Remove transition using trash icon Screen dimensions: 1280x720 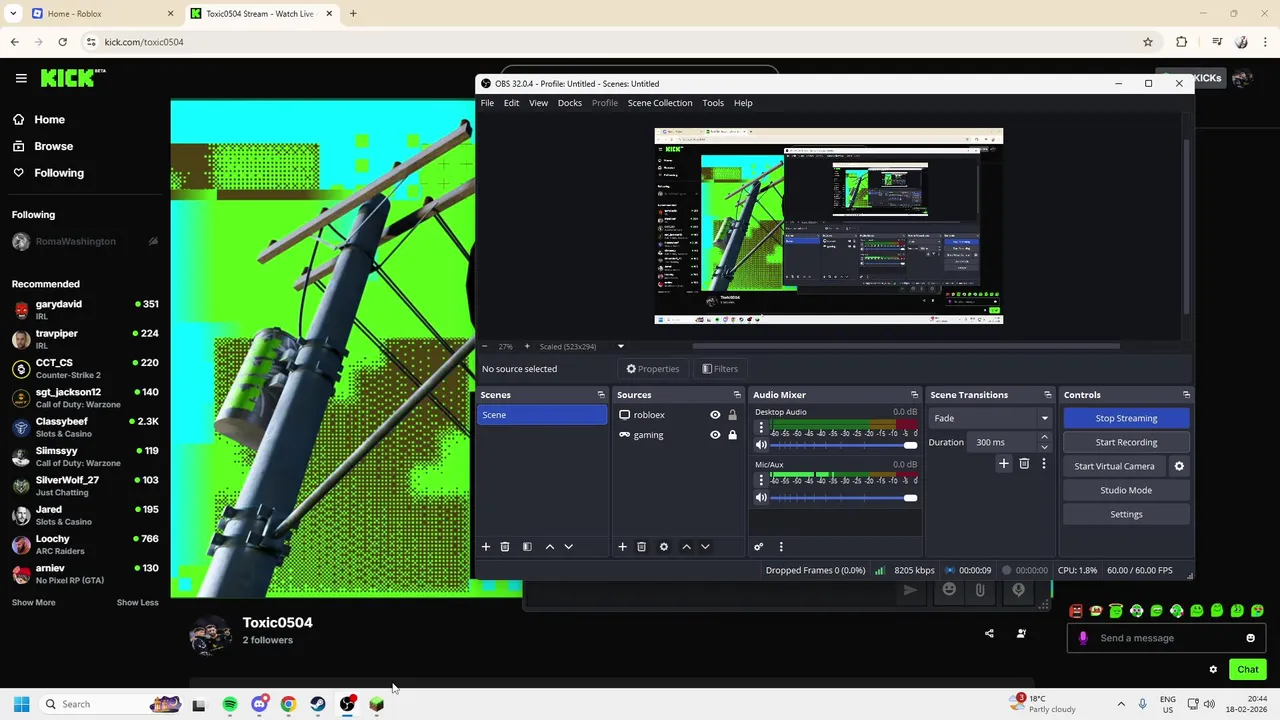[x=1024, y=464]
